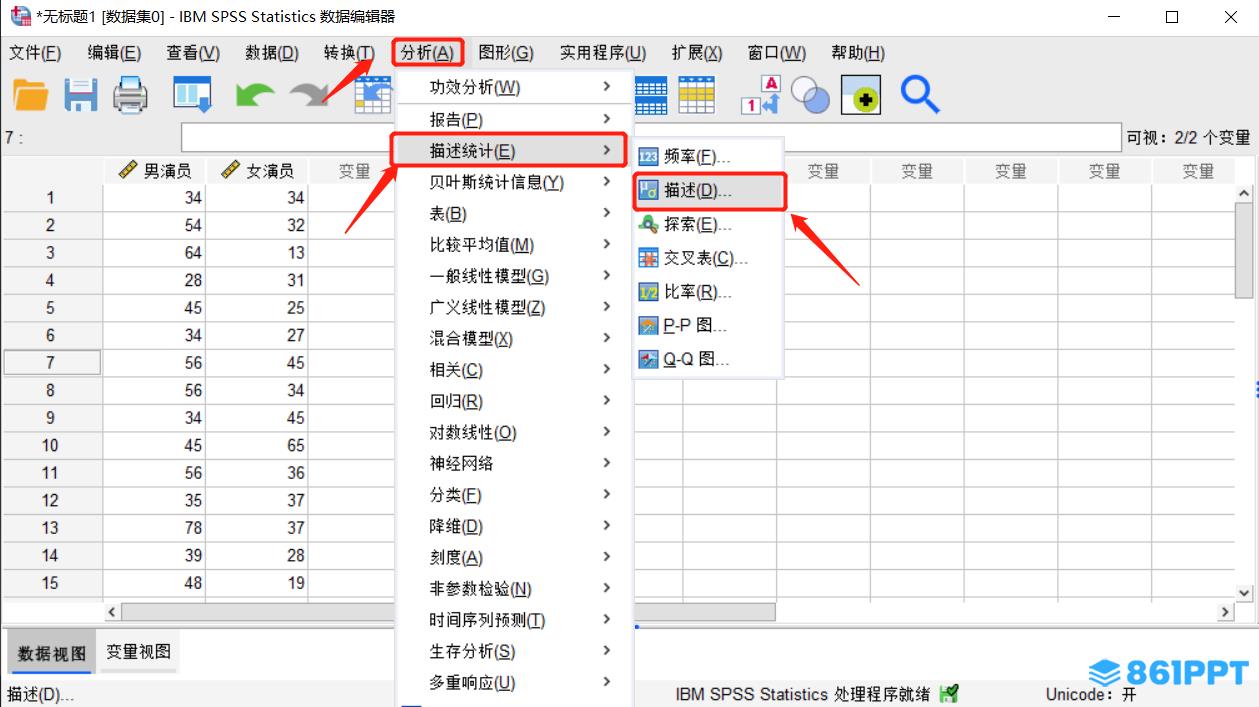Select row 7 header

[x=51, y=363]
